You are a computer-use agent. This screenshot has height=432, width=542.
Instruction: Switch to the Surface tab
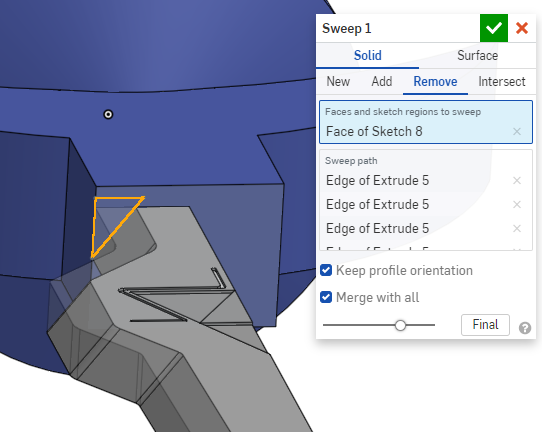point(477,55)
